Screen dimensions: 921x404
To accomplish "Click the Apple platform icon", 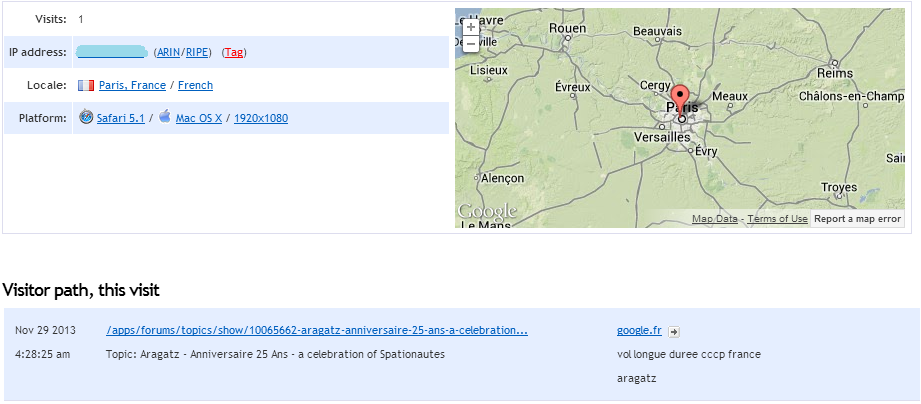I will click(165, 117).
